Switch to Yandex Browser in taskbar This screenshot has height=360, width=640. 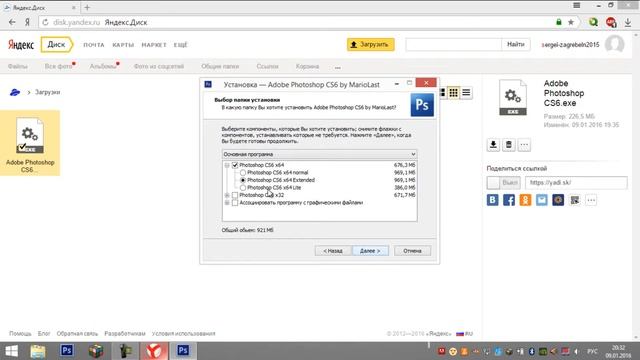pyautogui.click(x=154, y=351)
